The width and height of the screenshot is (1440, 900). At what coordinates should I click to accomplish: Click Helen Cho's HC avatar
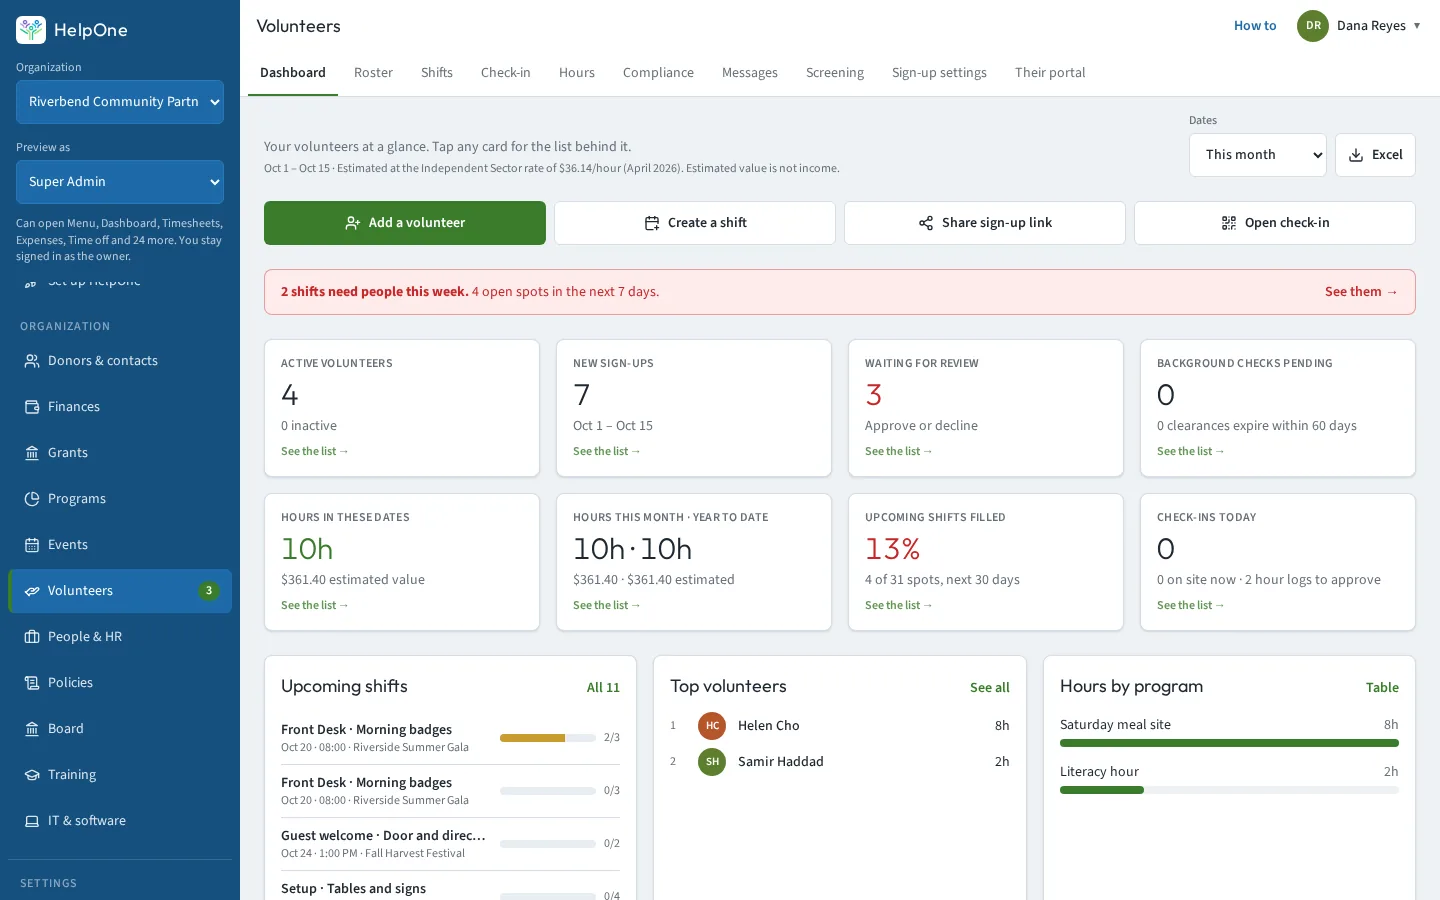pos(712,726)
